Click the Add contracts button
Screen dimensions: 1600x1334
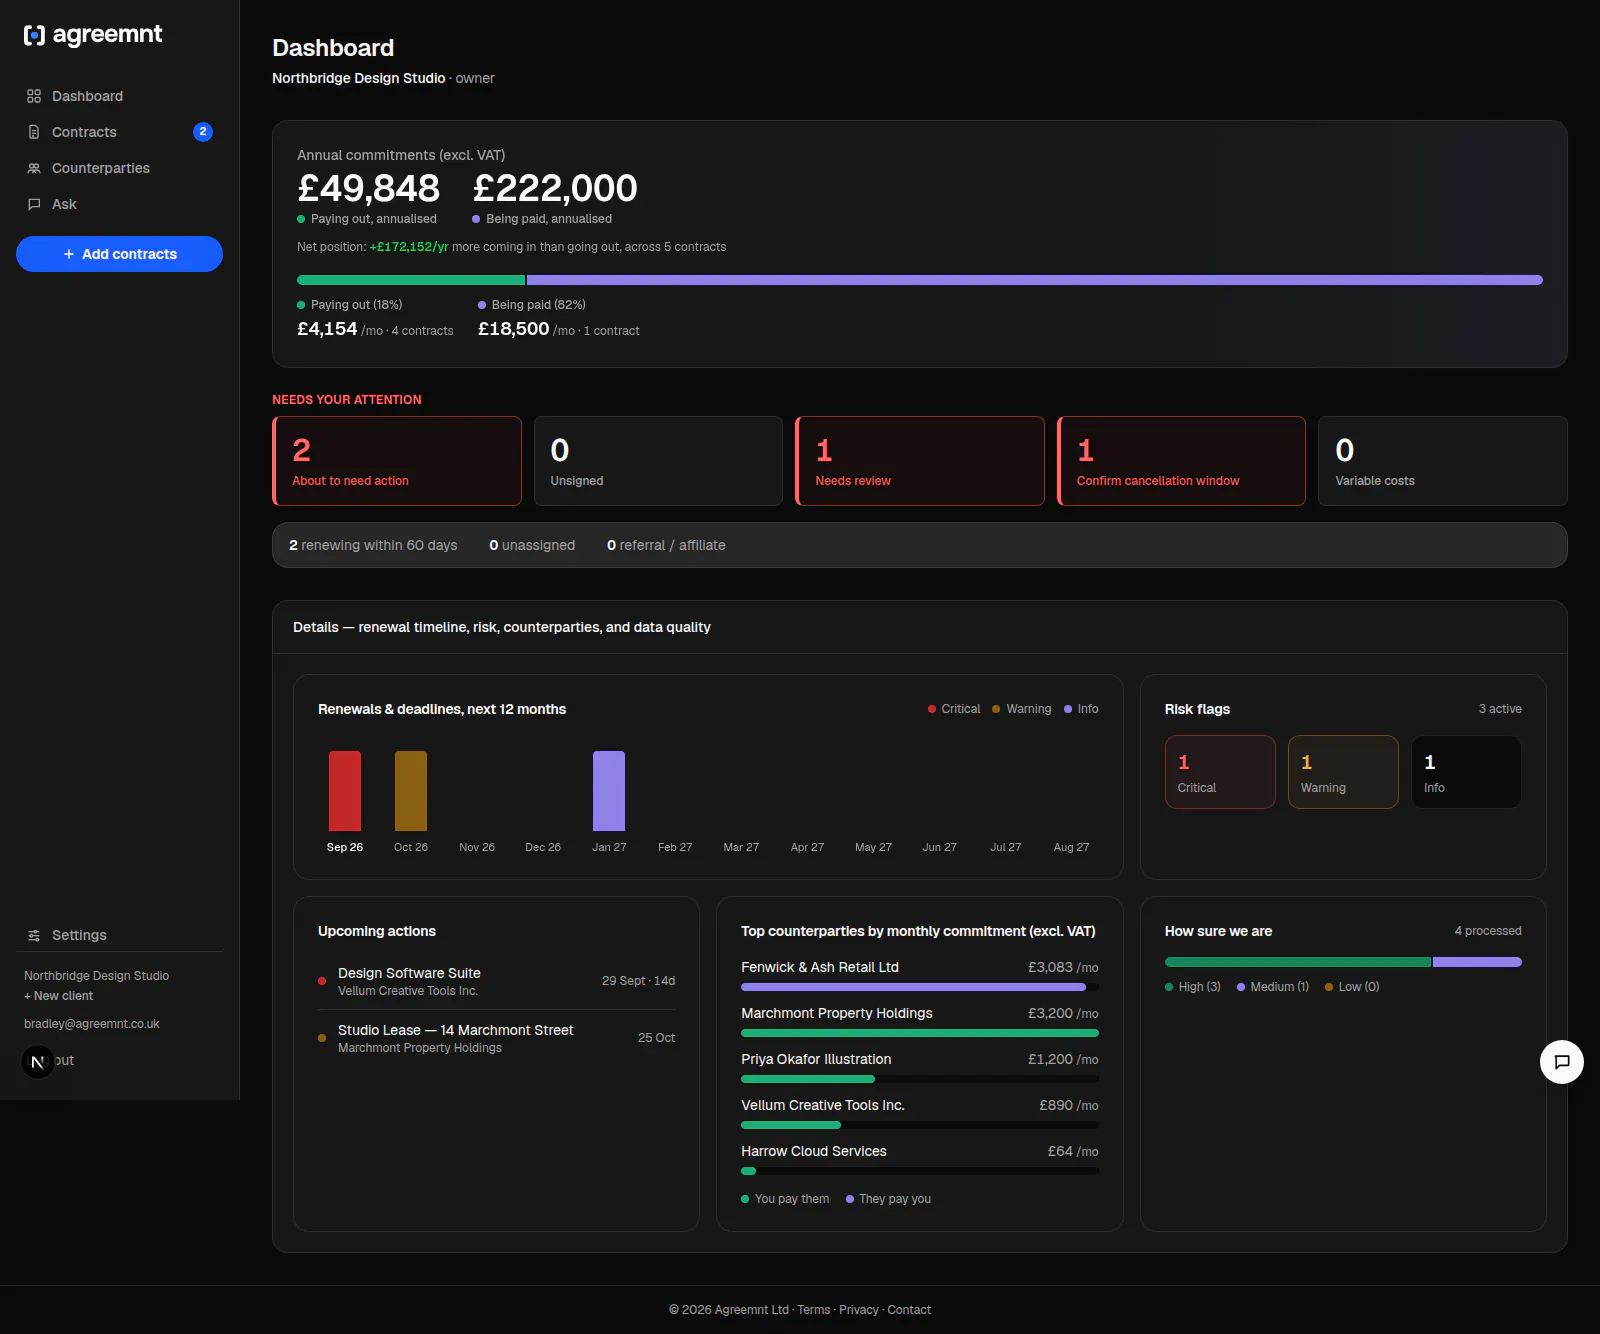[x=119, y=254]
